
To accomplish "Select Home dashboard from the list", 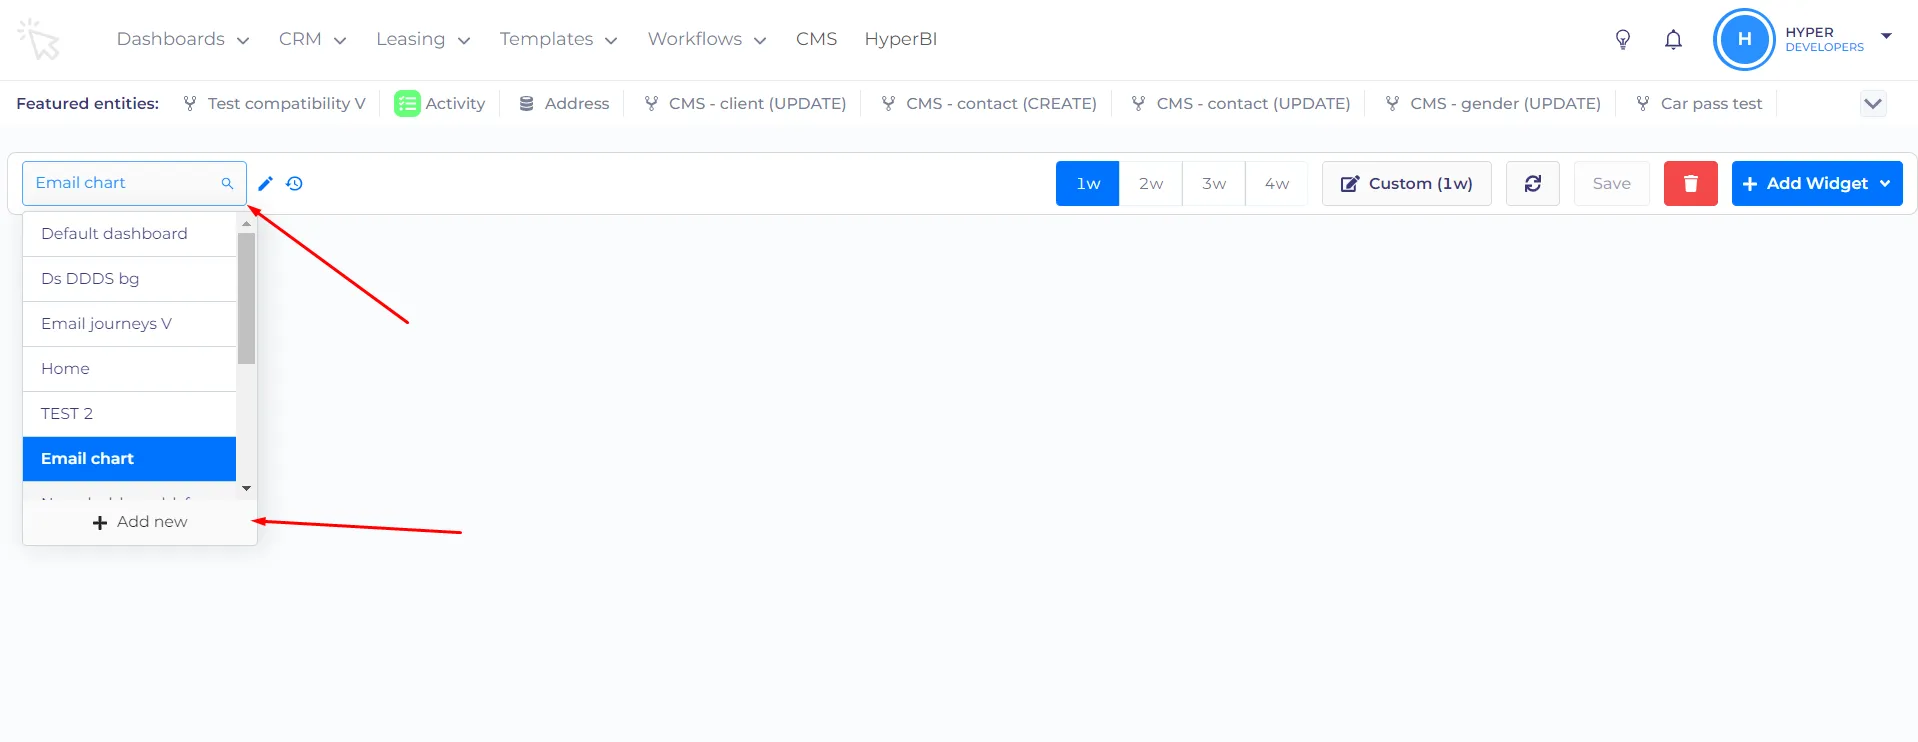I will 129,369.
